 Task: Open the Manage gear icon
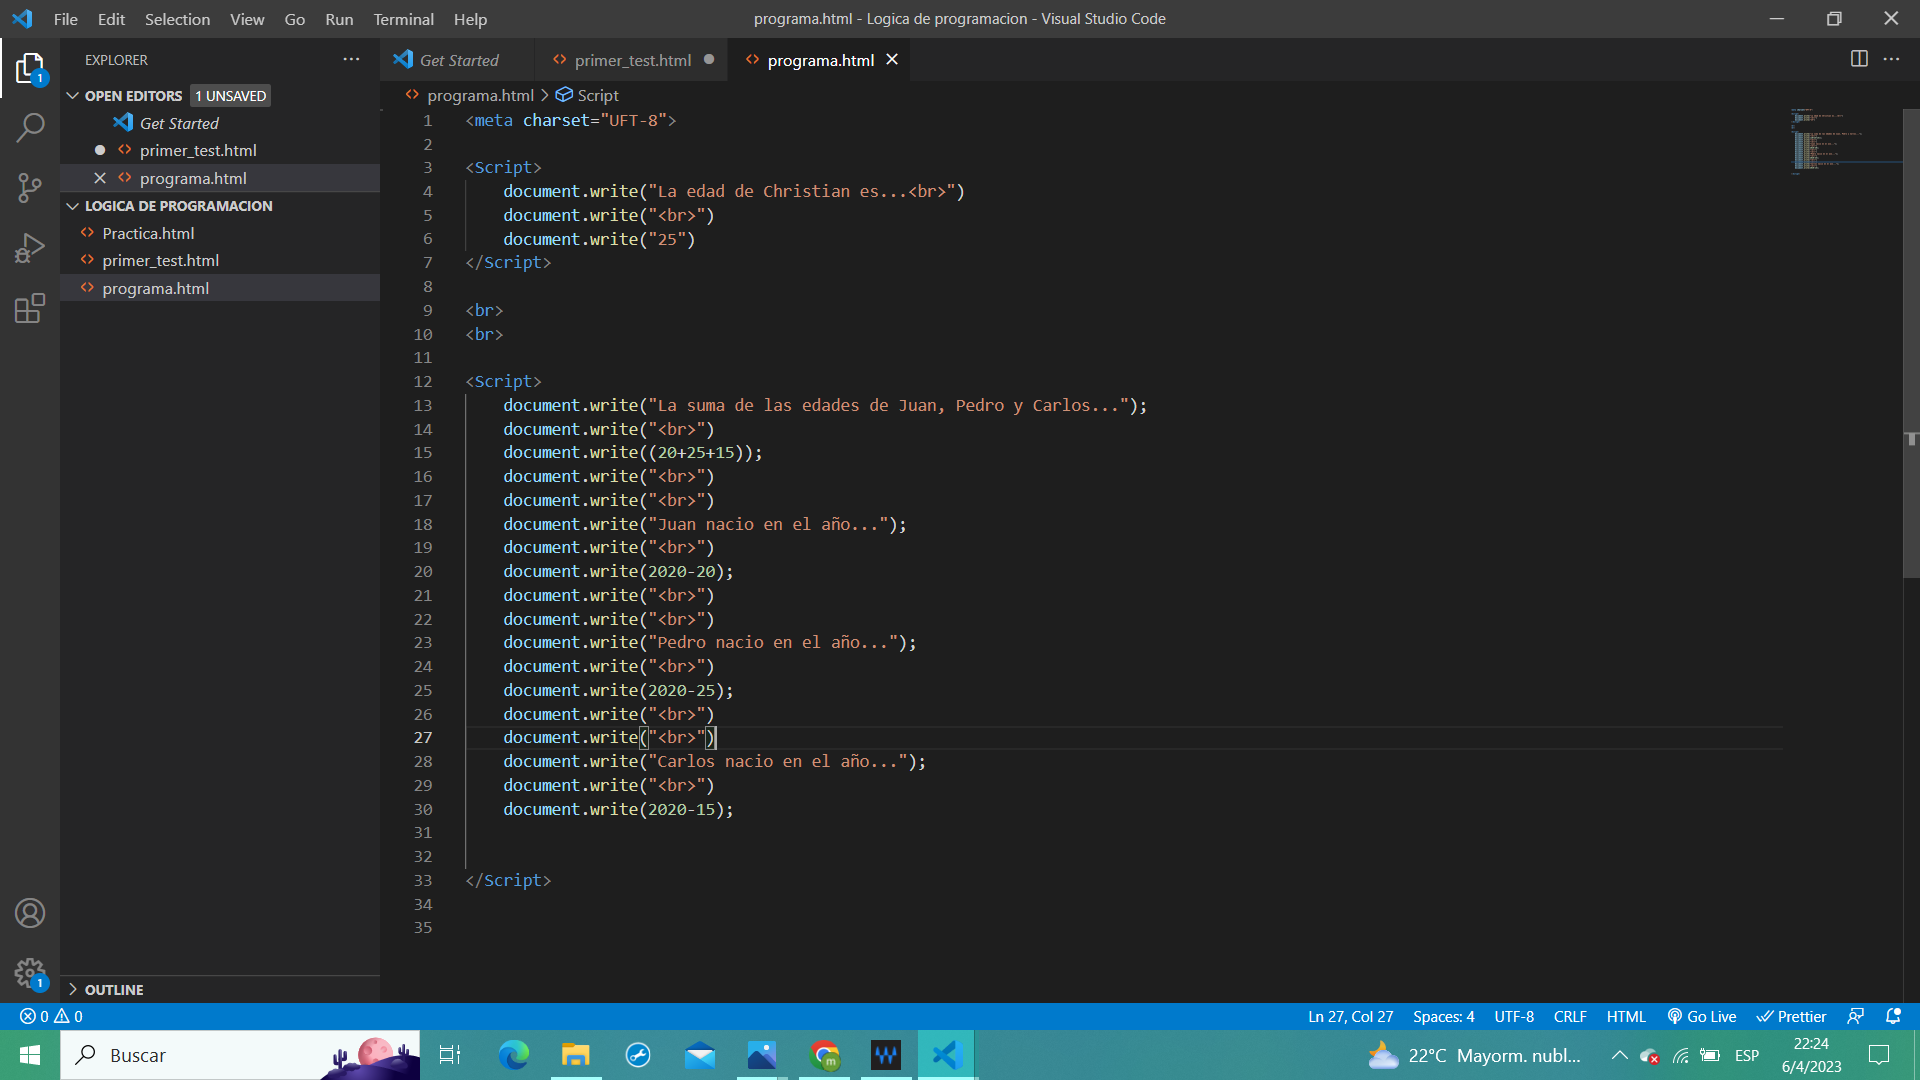30,972
